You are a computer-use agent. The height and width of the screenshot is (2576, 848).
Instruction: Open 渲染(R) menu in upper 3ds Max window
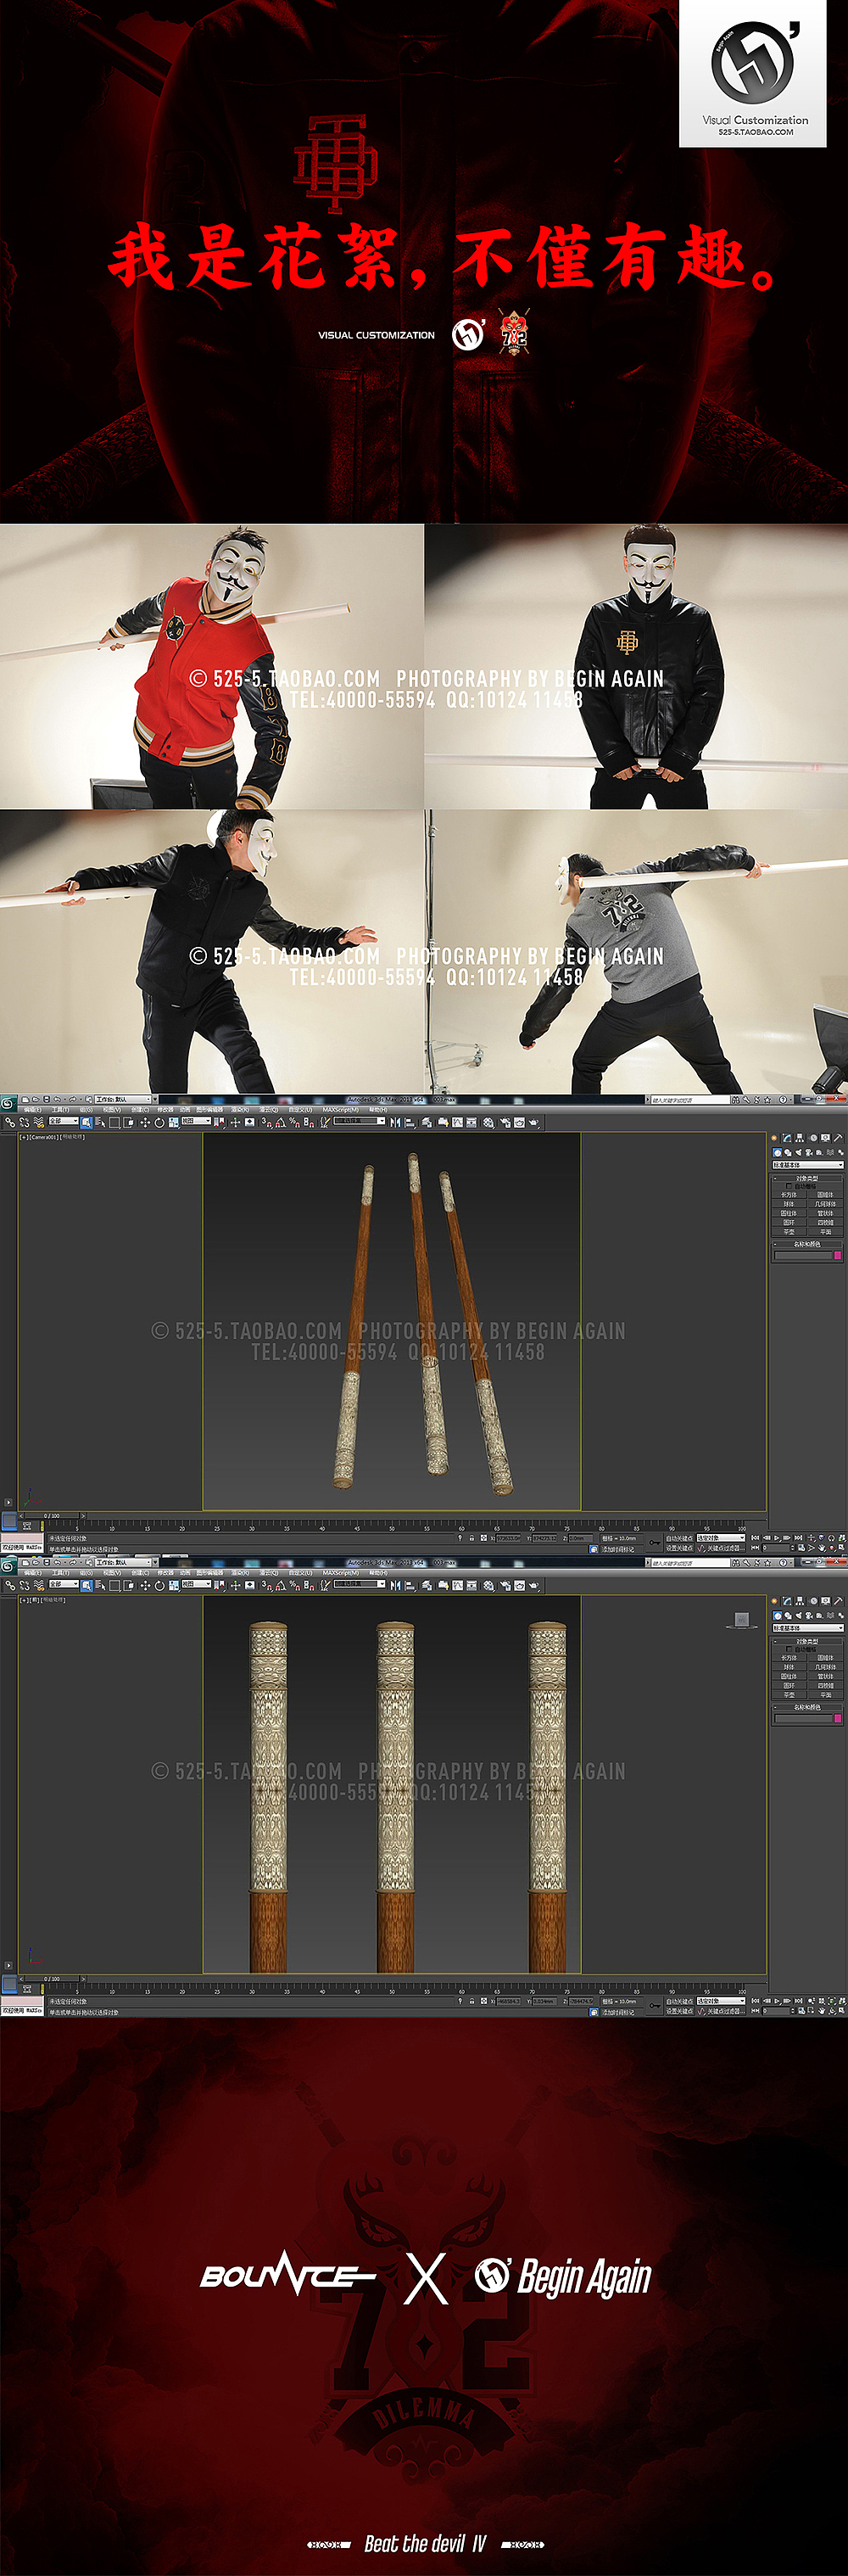pos(240,1110)
